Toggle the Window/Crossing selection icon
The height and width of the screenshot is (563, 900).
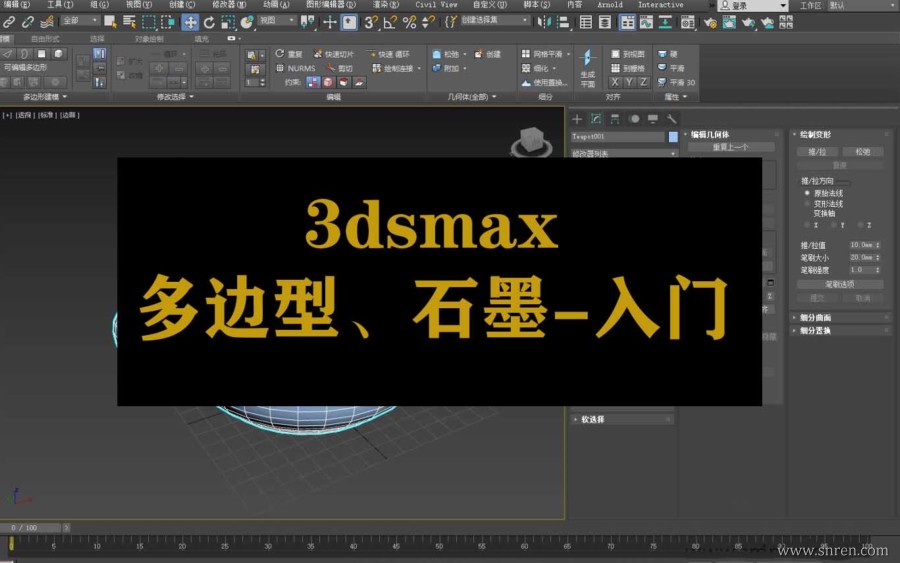pyautogui.click(x=168, y=22)
